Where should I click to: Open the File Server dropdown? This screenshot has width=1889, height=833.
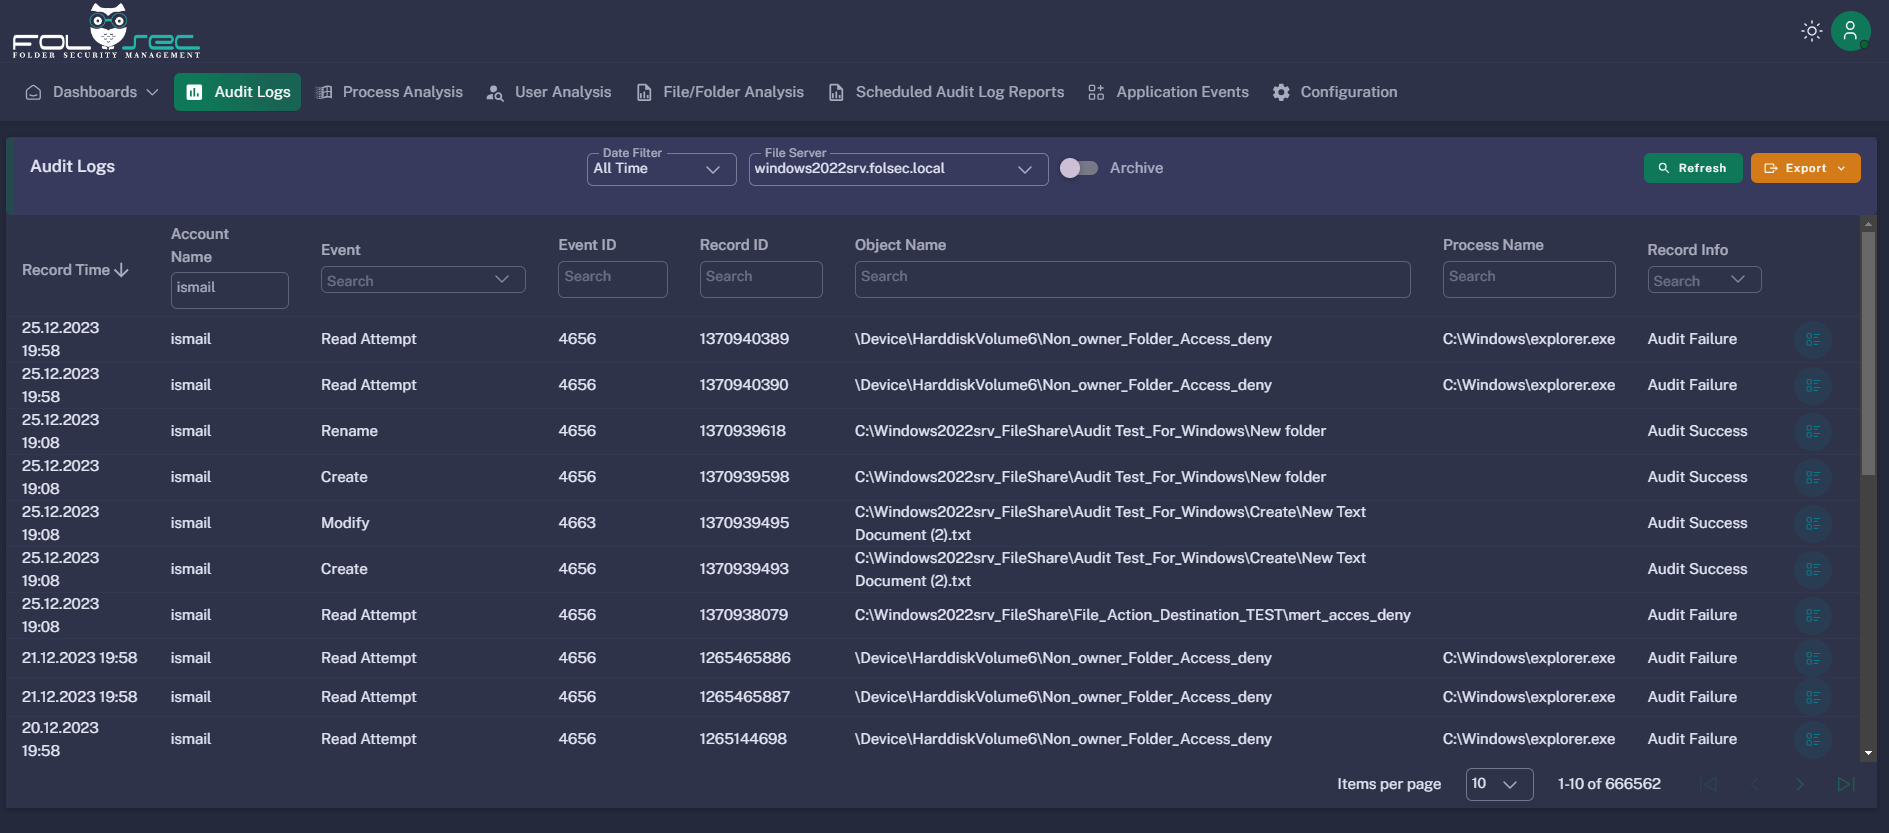(x=898, y=169)
